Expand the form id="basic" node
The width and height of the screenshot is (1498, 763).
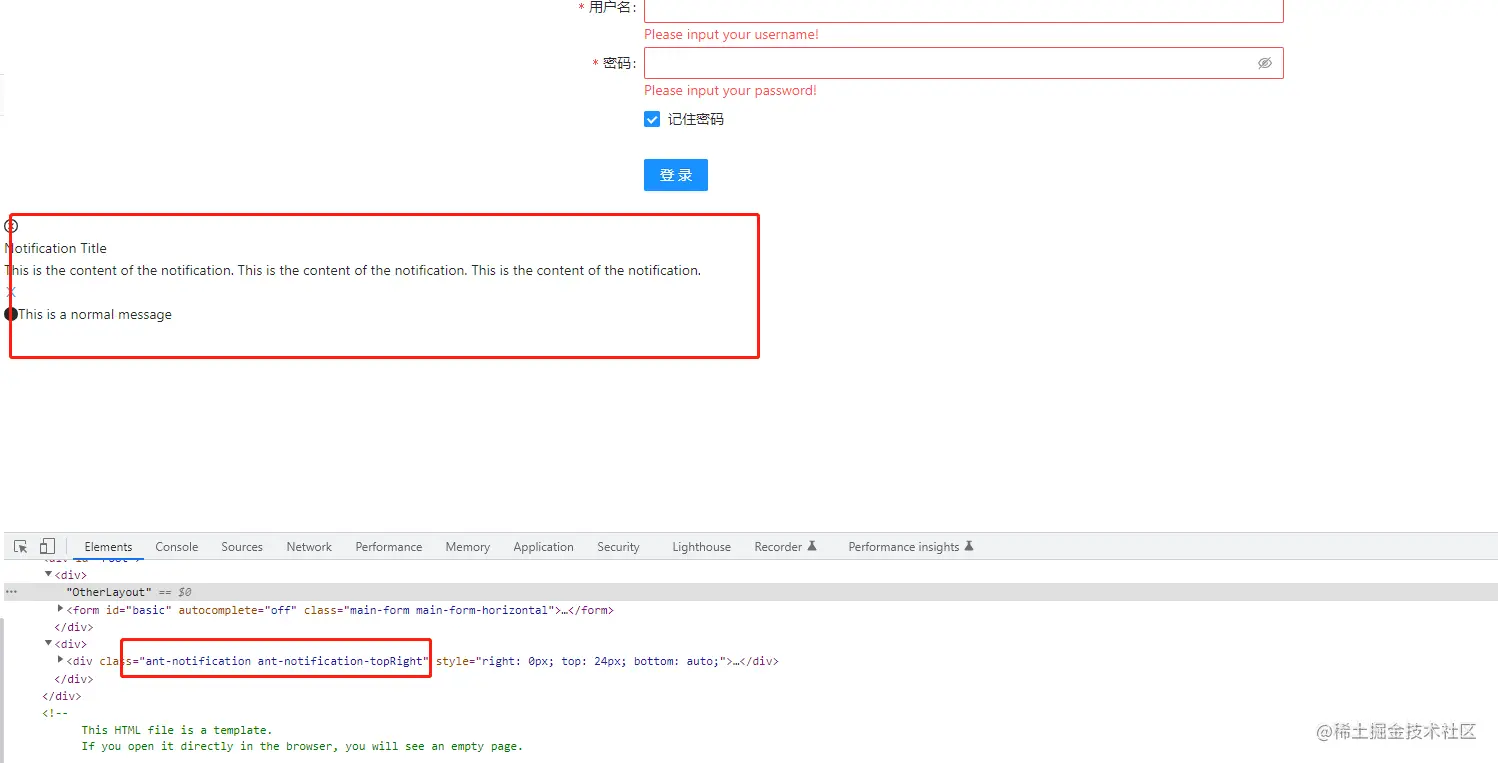tap(60, 609)
